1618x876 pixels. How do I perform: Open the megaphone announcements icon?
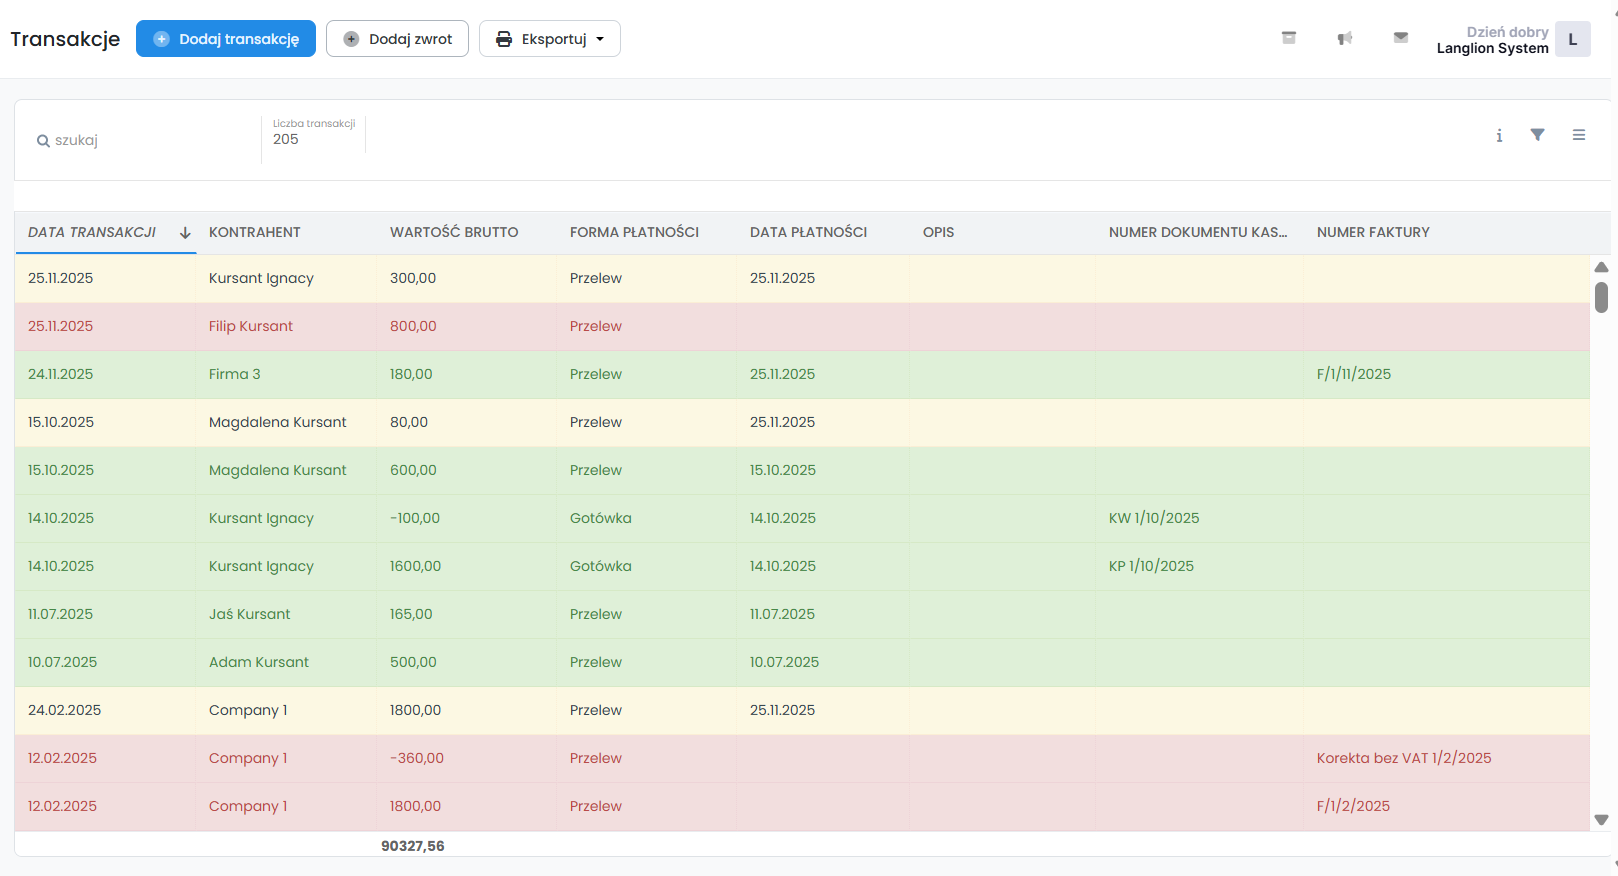(1345, 38)
